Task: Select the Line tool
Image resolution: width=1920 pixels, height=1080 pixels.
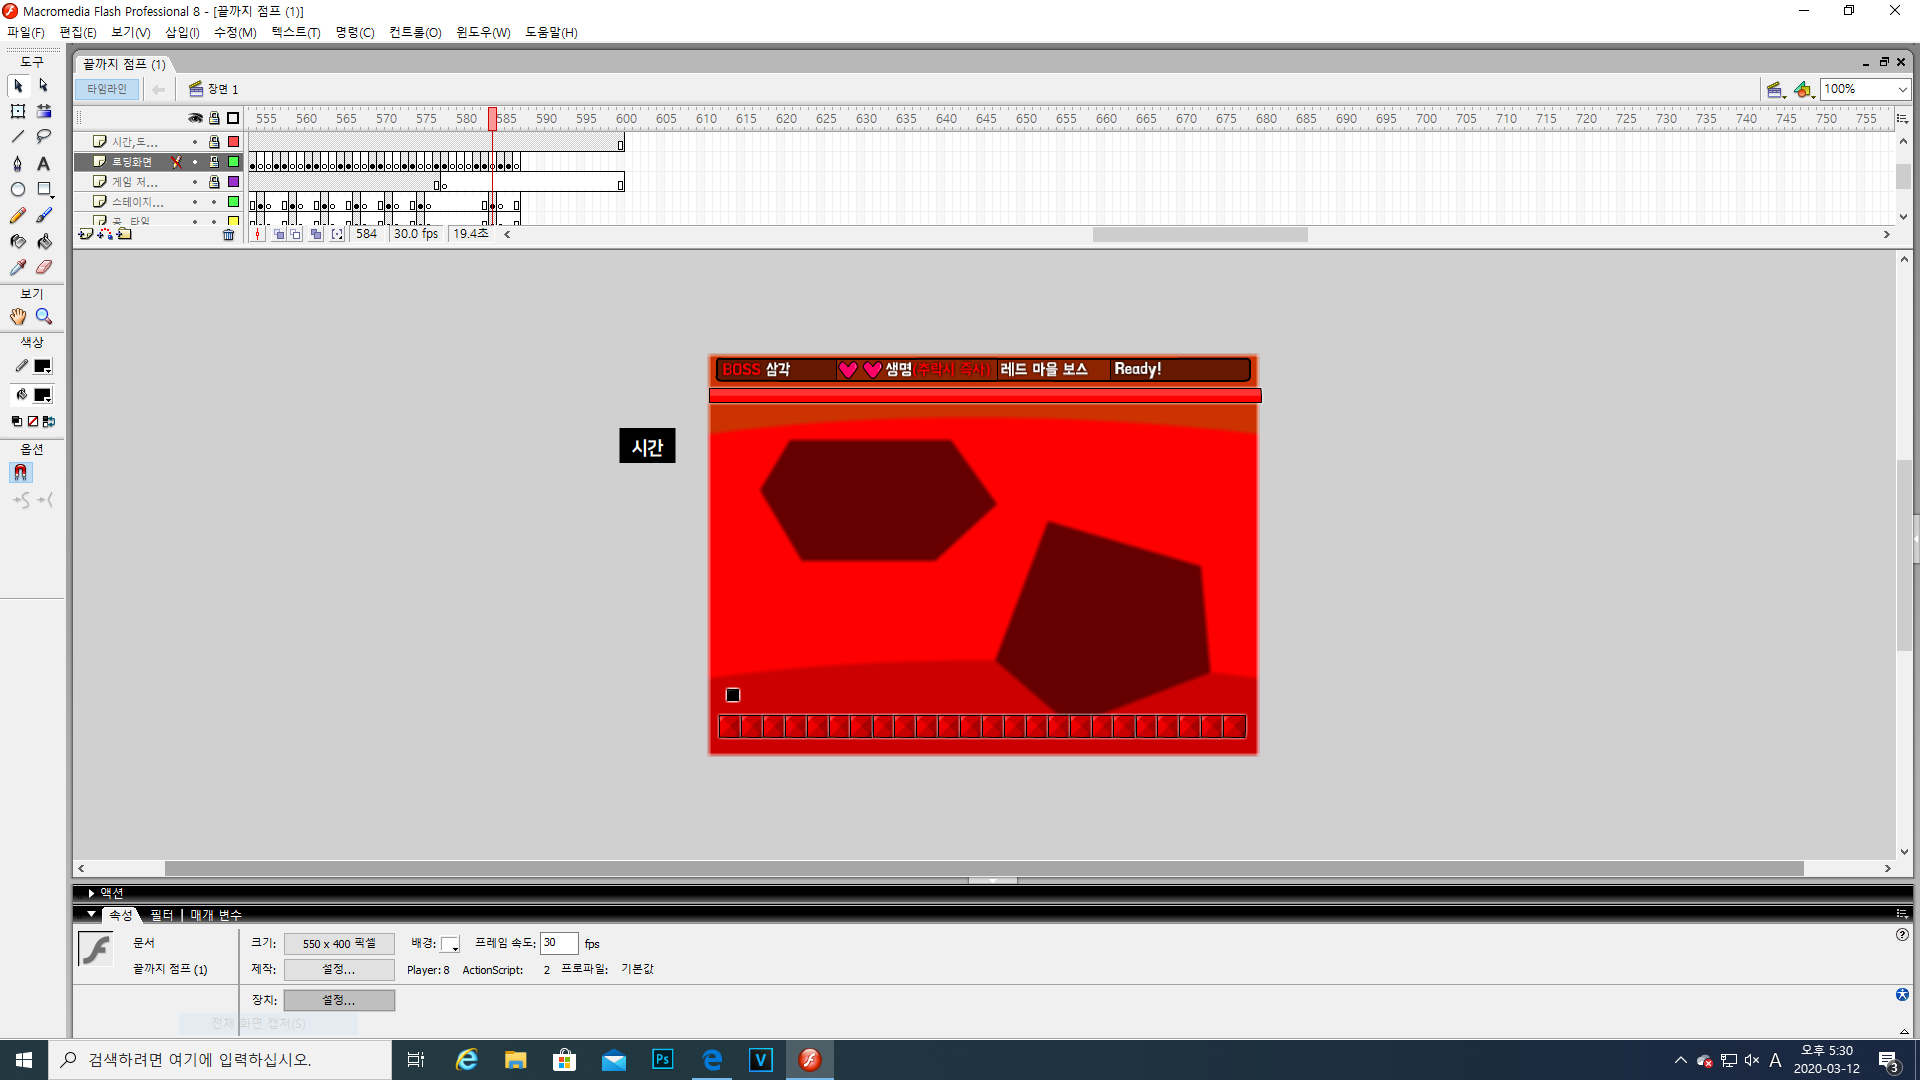Action: [18, 137]
